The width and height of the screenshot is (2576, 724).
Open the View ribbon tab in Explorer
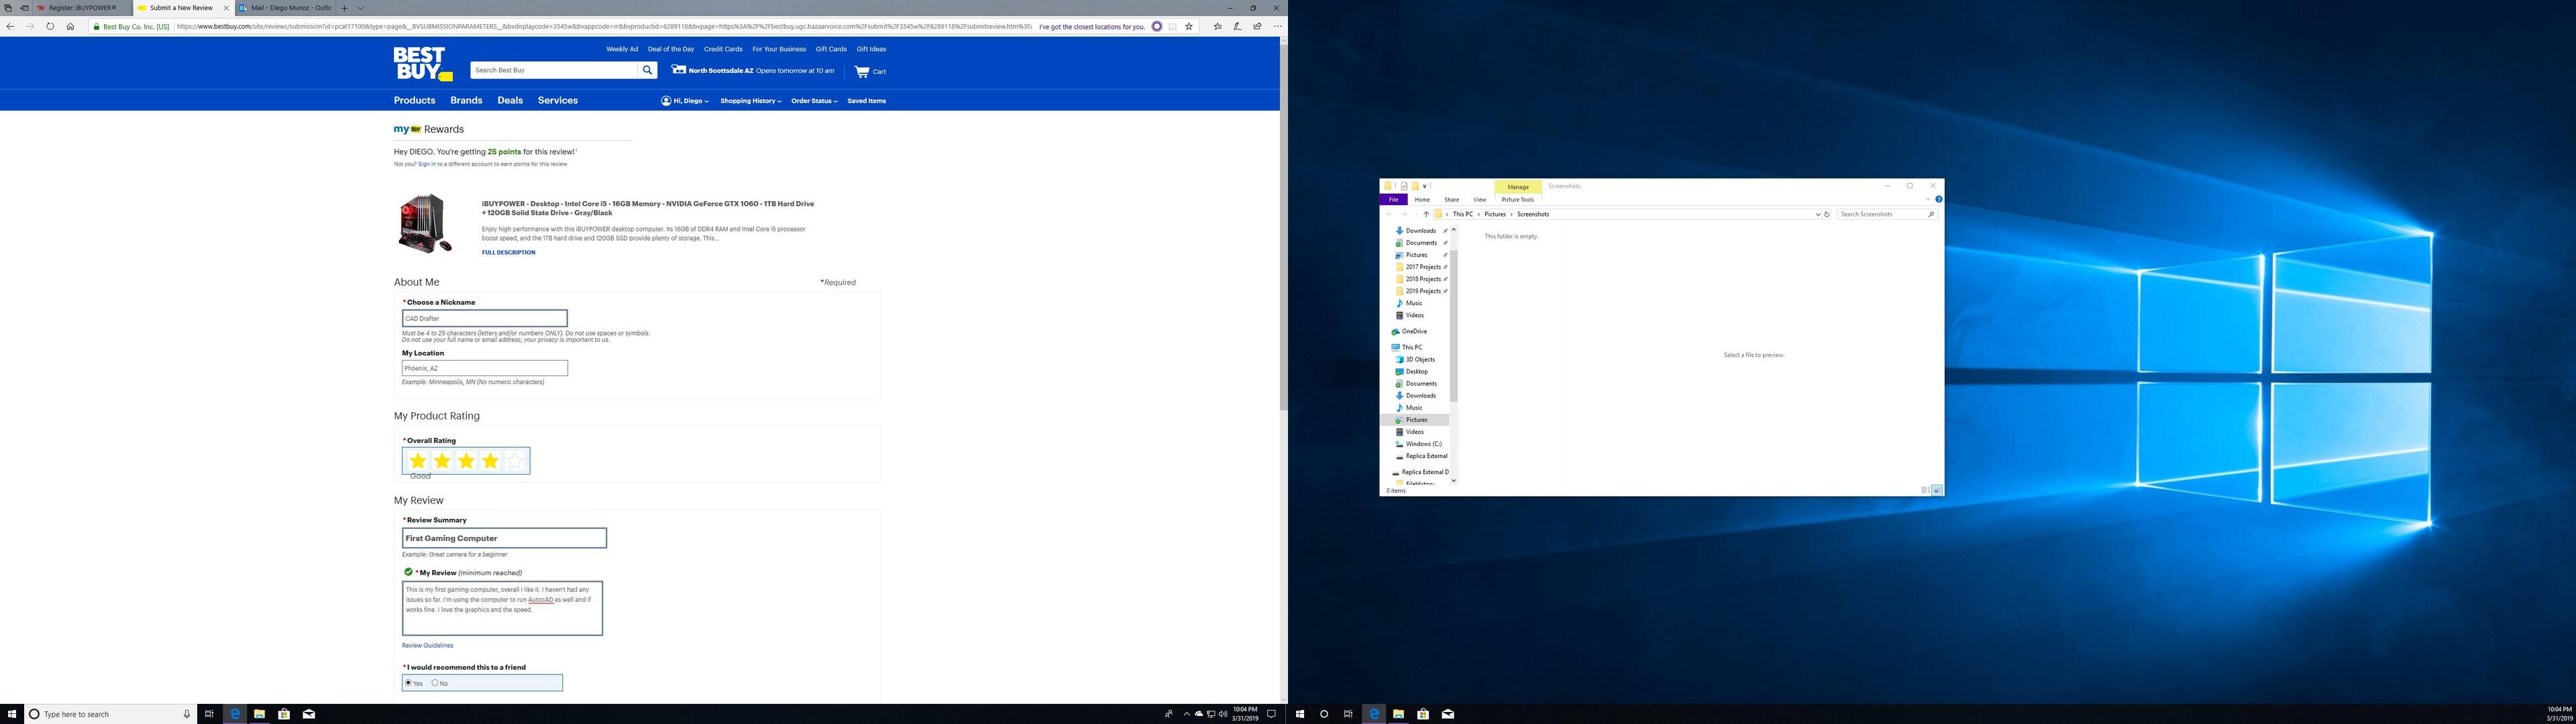tap(1479, 200)
